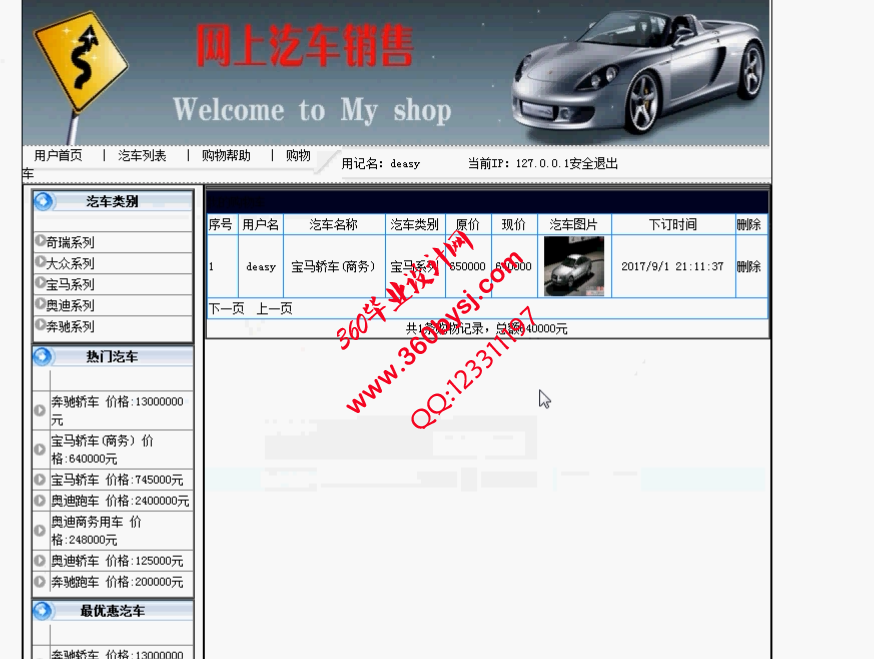Click the 原价 column header
The image size is (874, 659).
(x=468, y=224)
